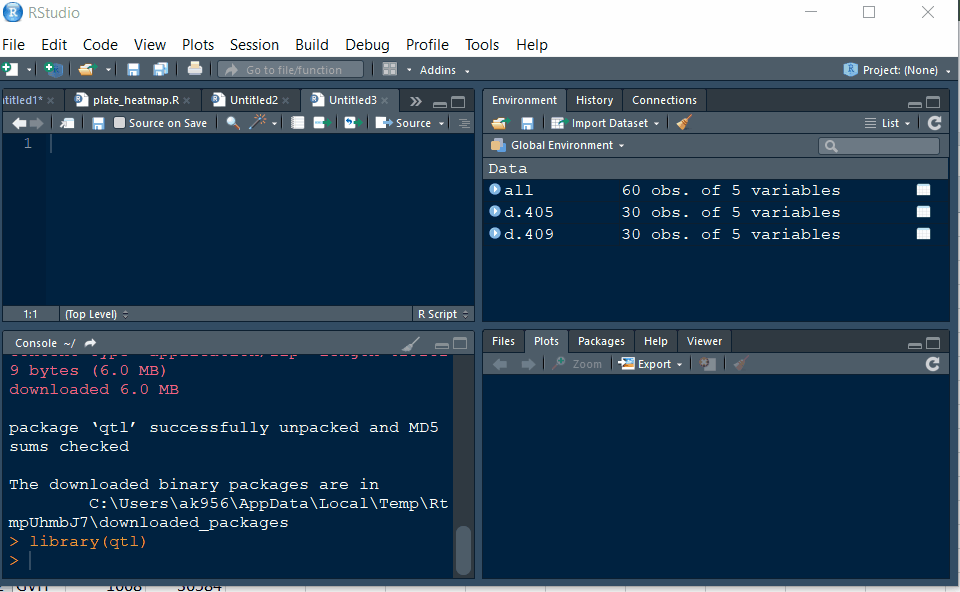960x592 pixels.
Task: Click the console vertical scrollbar thumb
Action: click(463, 549)
